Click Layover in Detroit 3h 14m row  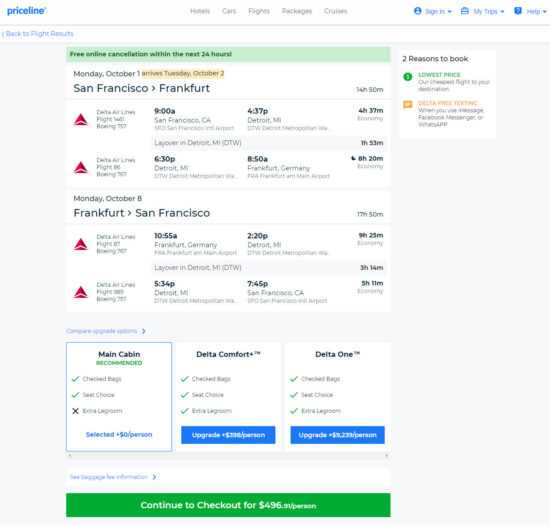coord(269,268)
